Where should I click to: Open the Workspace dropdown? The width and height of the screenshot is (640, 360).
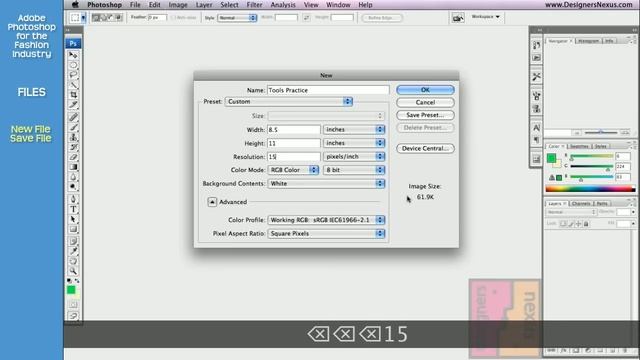485,17
